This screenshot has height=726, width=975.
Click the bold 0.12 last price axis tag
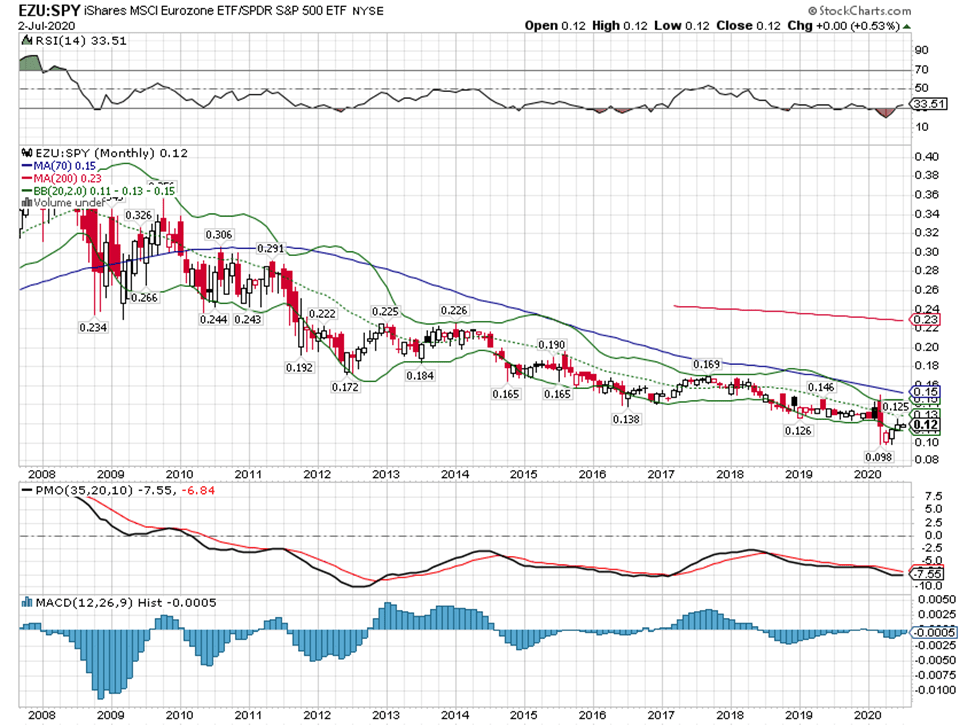[926, 425]
